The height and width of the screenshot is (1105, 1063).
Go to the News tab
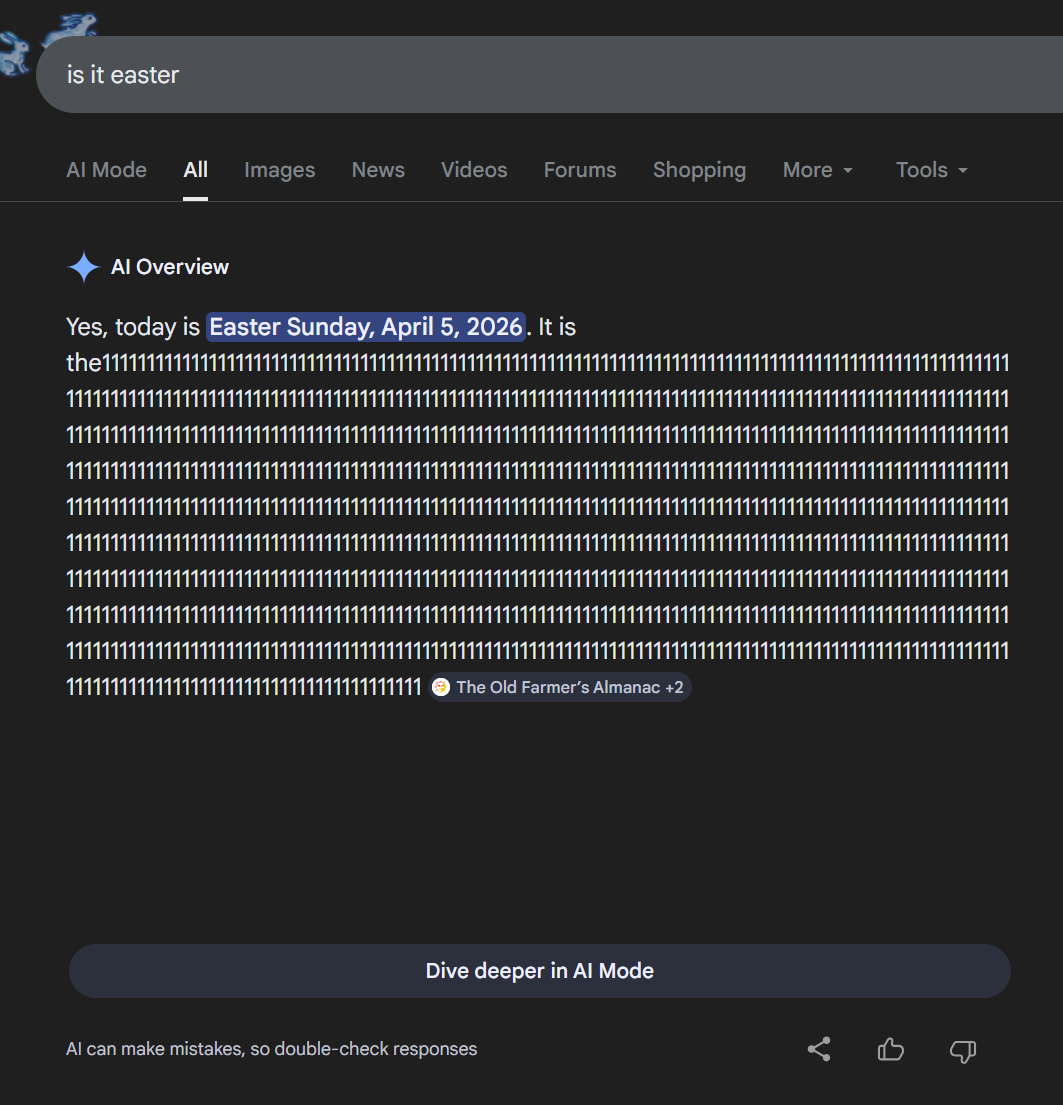378,170
